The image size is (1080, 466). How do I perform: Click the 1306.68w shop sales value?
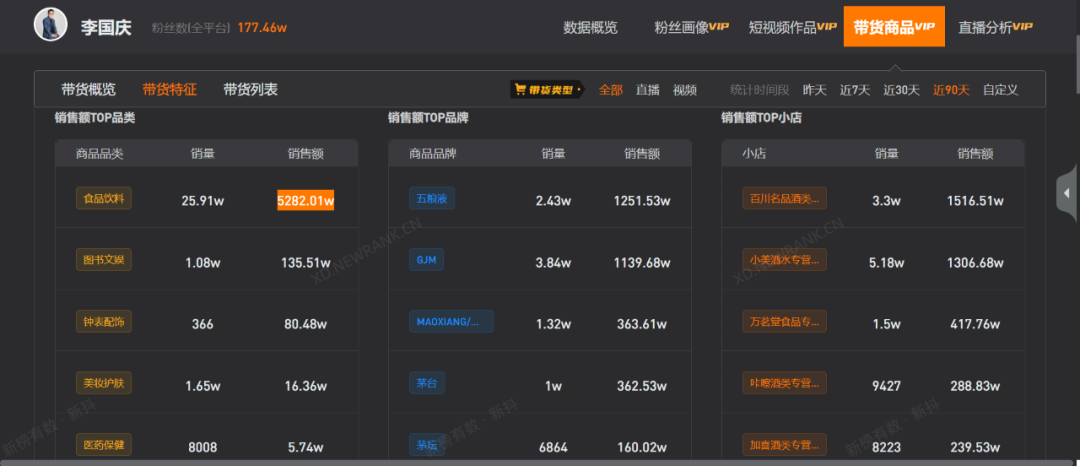click(975, 262)
